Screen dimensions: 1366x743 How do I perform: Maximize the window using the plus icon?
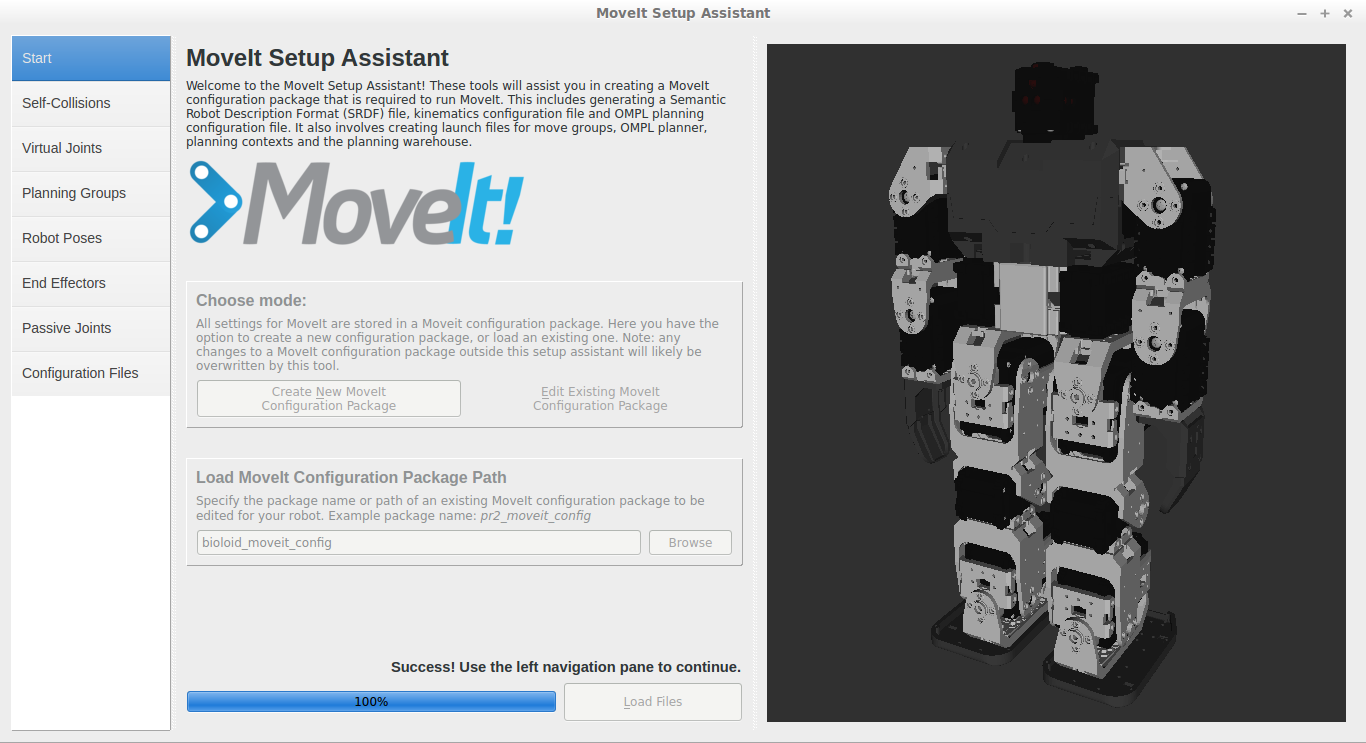[1324, 13]
